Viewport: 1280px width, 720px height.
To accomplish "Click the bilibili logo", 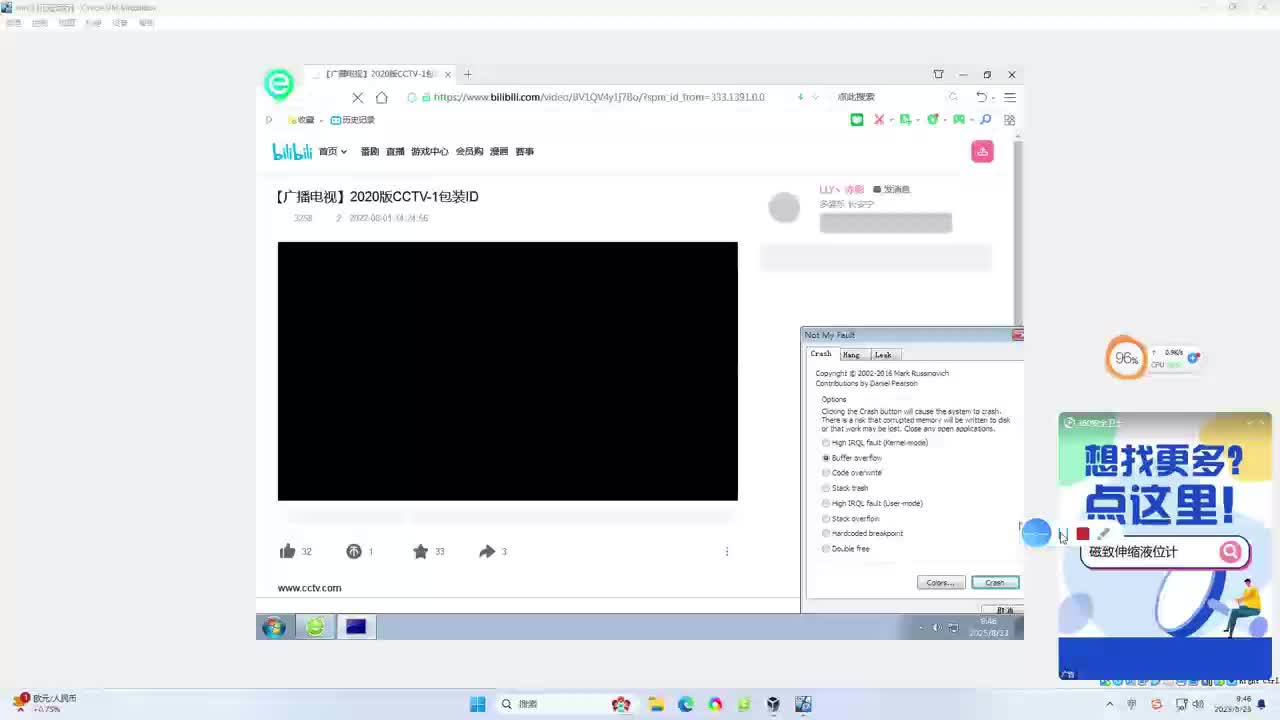I will tap(292, 151).
